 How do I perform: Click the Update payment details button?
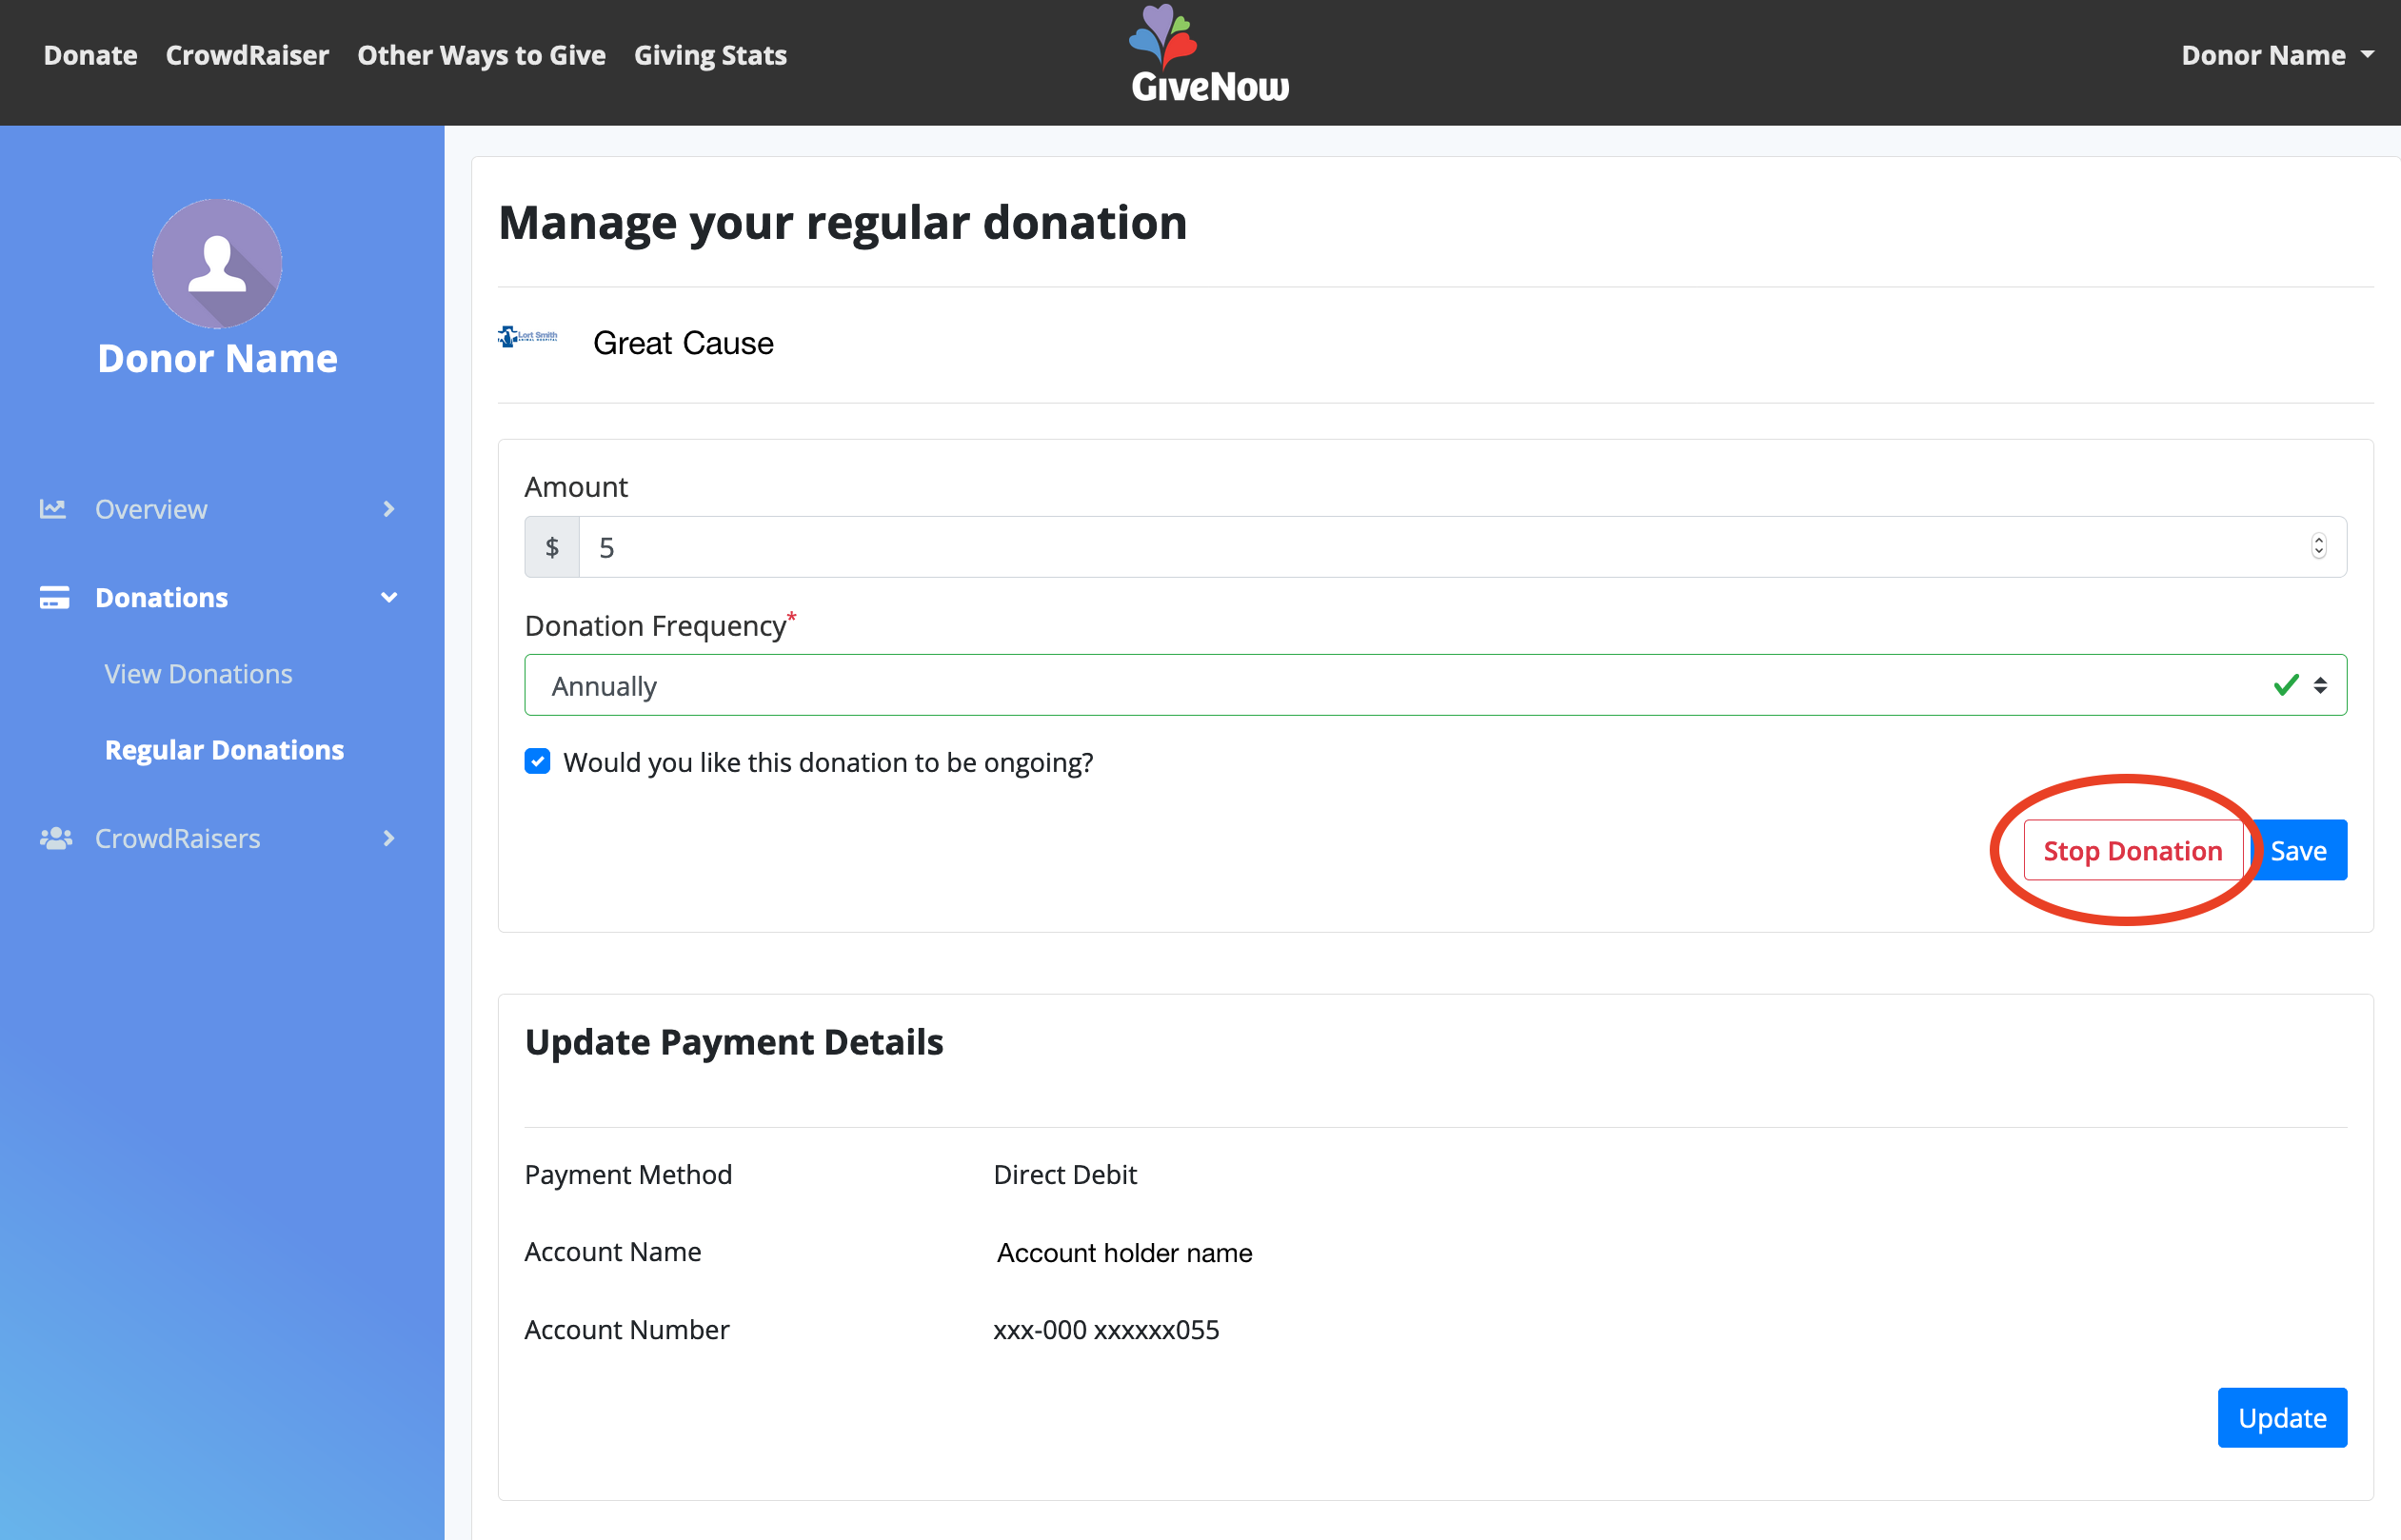pyautogui.click(x=2282, y=1418)
